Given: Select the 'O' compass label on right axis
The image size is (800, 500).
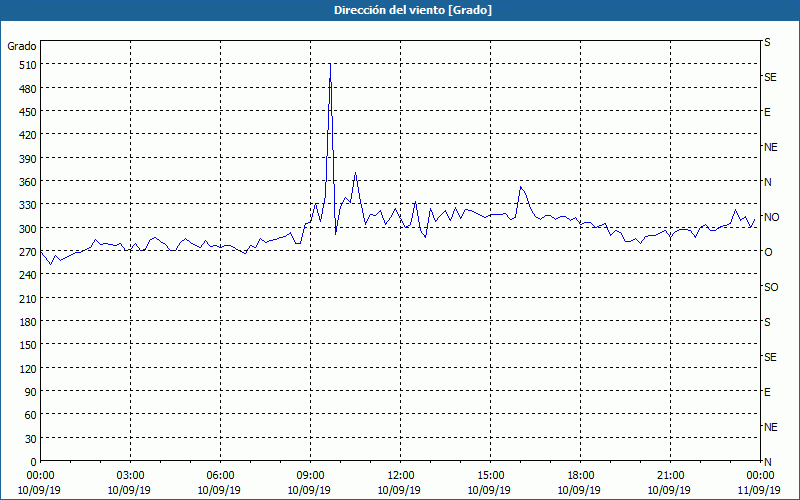Looking at the screenshot, I should click(768, 252).
